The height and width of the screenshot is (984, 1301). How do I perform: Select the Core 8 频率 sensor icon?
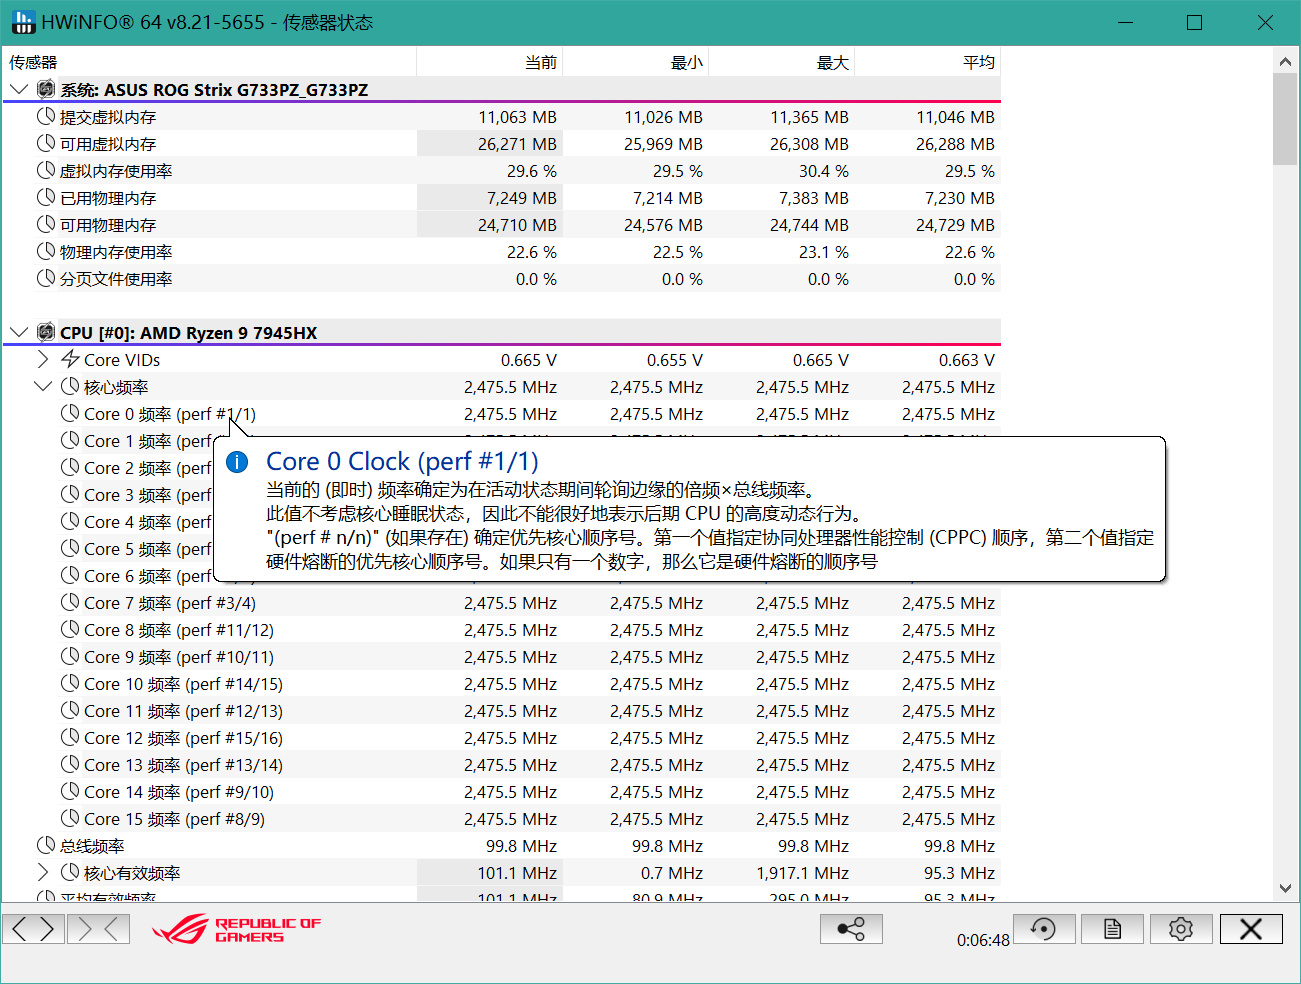coord(70,629)
